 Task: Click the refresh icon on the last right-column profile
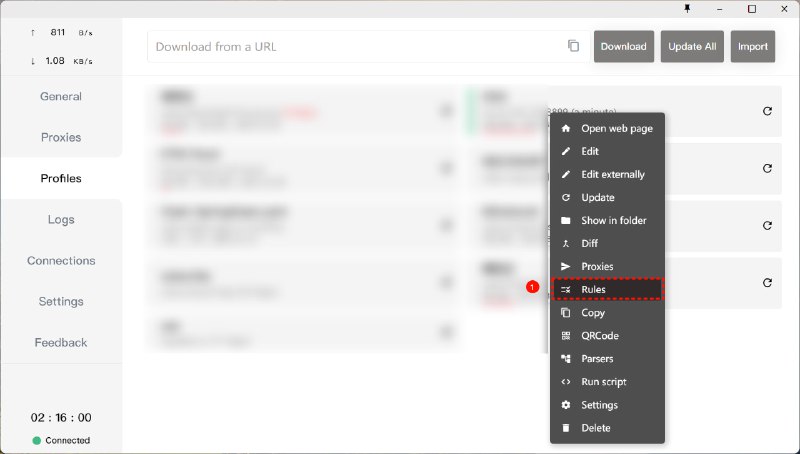tap(767, 283)
